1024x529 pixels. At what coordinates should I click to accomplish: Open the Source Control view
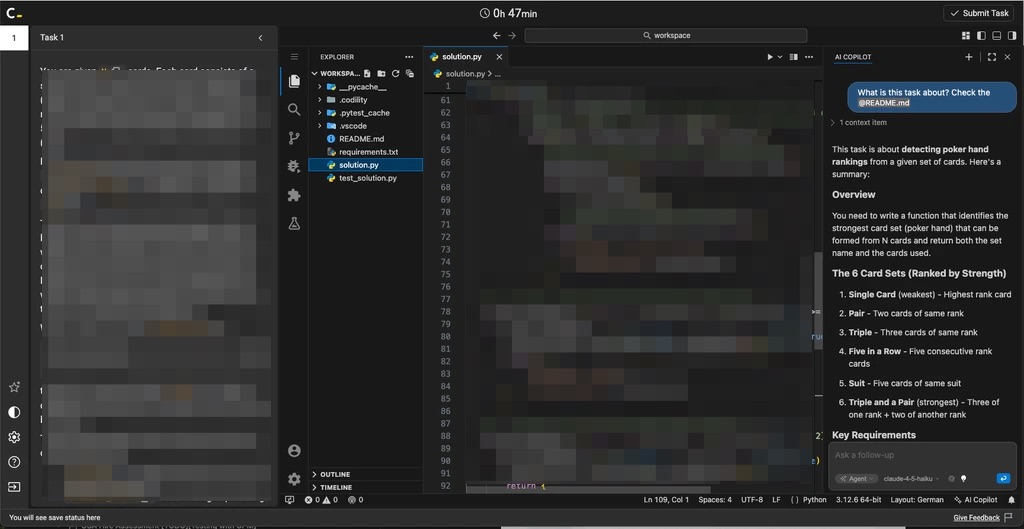pos(294,138)
